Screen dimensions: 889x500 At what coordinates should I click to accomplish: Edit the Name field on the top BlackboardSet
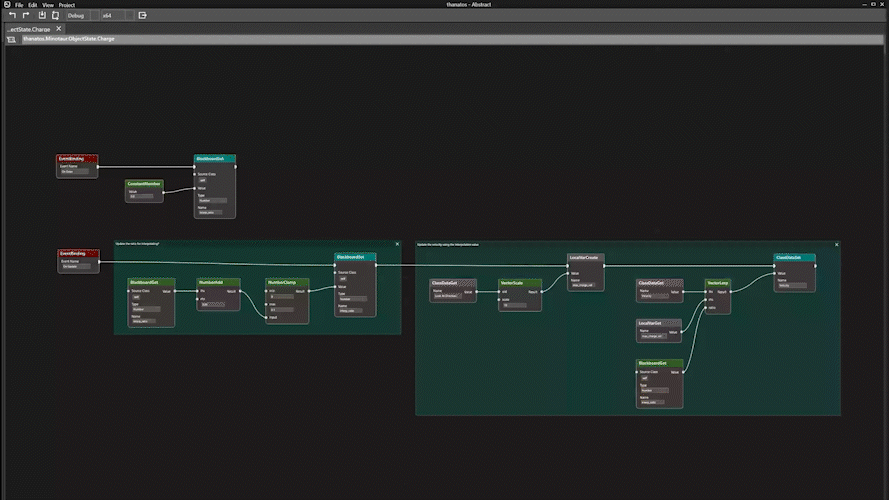click(x=210, y=213)
